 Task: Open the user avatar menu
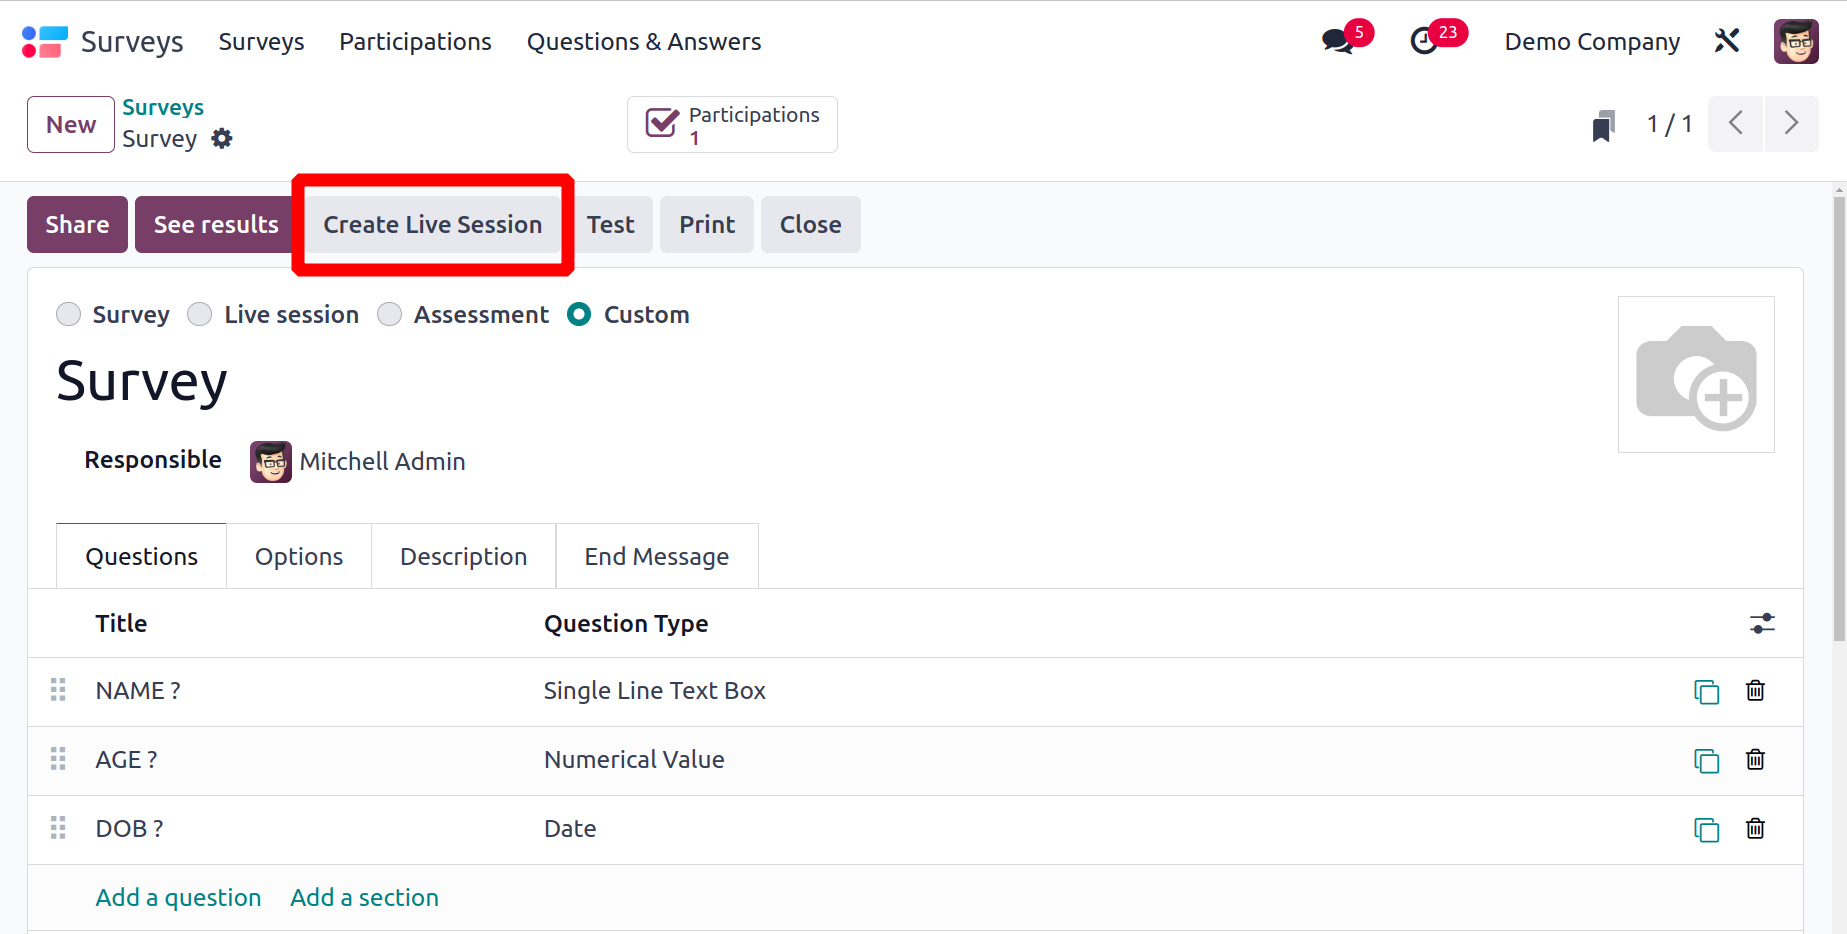click(x=1796, y=41)
